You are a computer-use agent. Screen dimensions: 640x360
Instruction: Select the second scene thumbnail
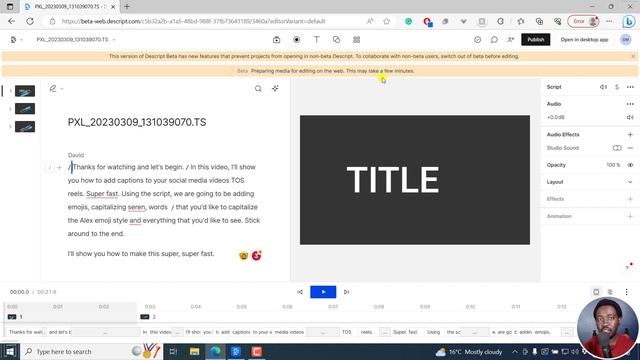coord(25,109)
